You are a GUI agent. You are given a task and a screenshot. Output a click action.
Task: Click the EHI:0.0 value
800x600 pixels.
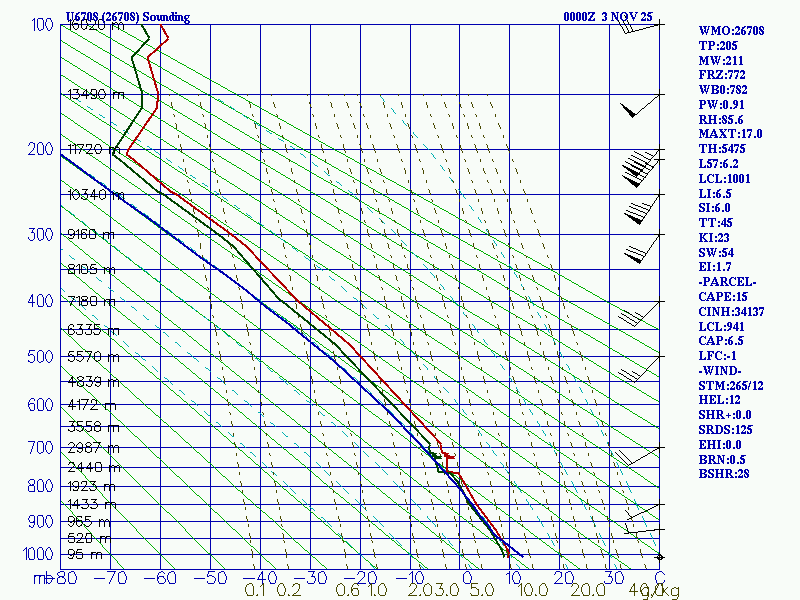719,444
